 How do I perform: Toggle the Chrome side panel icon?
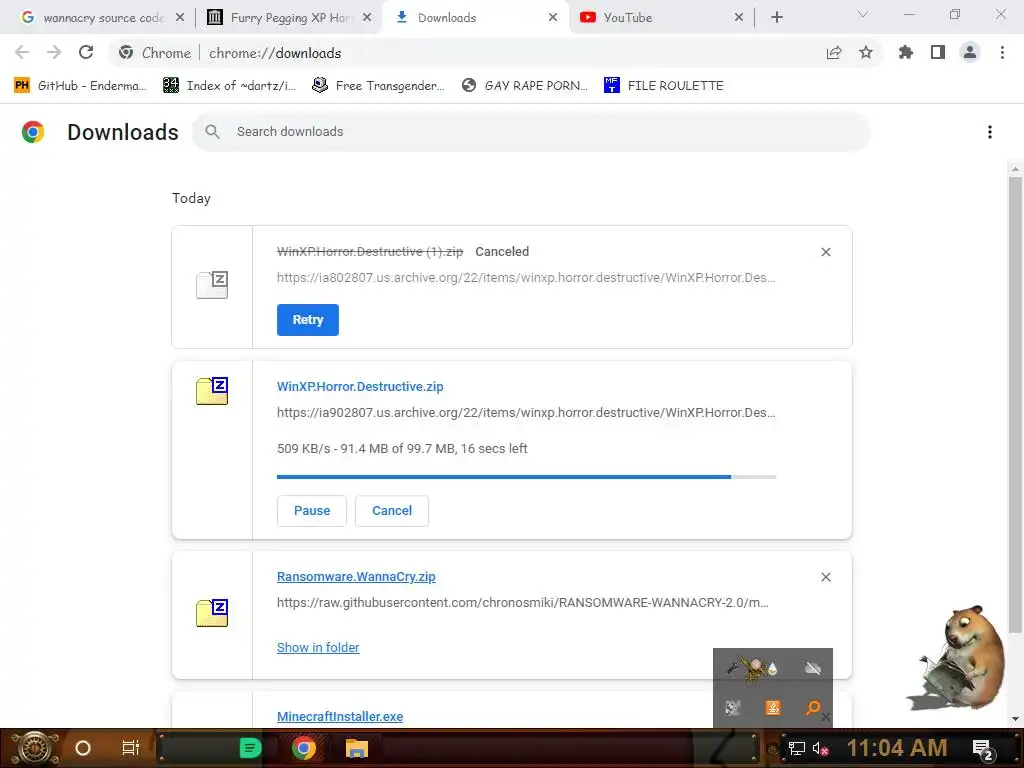[x=938, y=53]
